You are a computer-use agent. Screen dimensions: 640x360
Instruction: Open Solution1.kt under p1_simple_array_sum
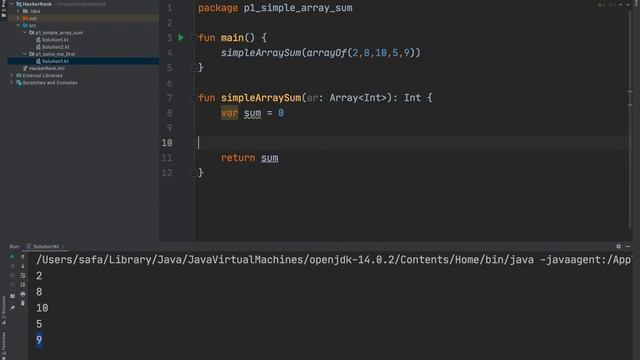point(55,40)
